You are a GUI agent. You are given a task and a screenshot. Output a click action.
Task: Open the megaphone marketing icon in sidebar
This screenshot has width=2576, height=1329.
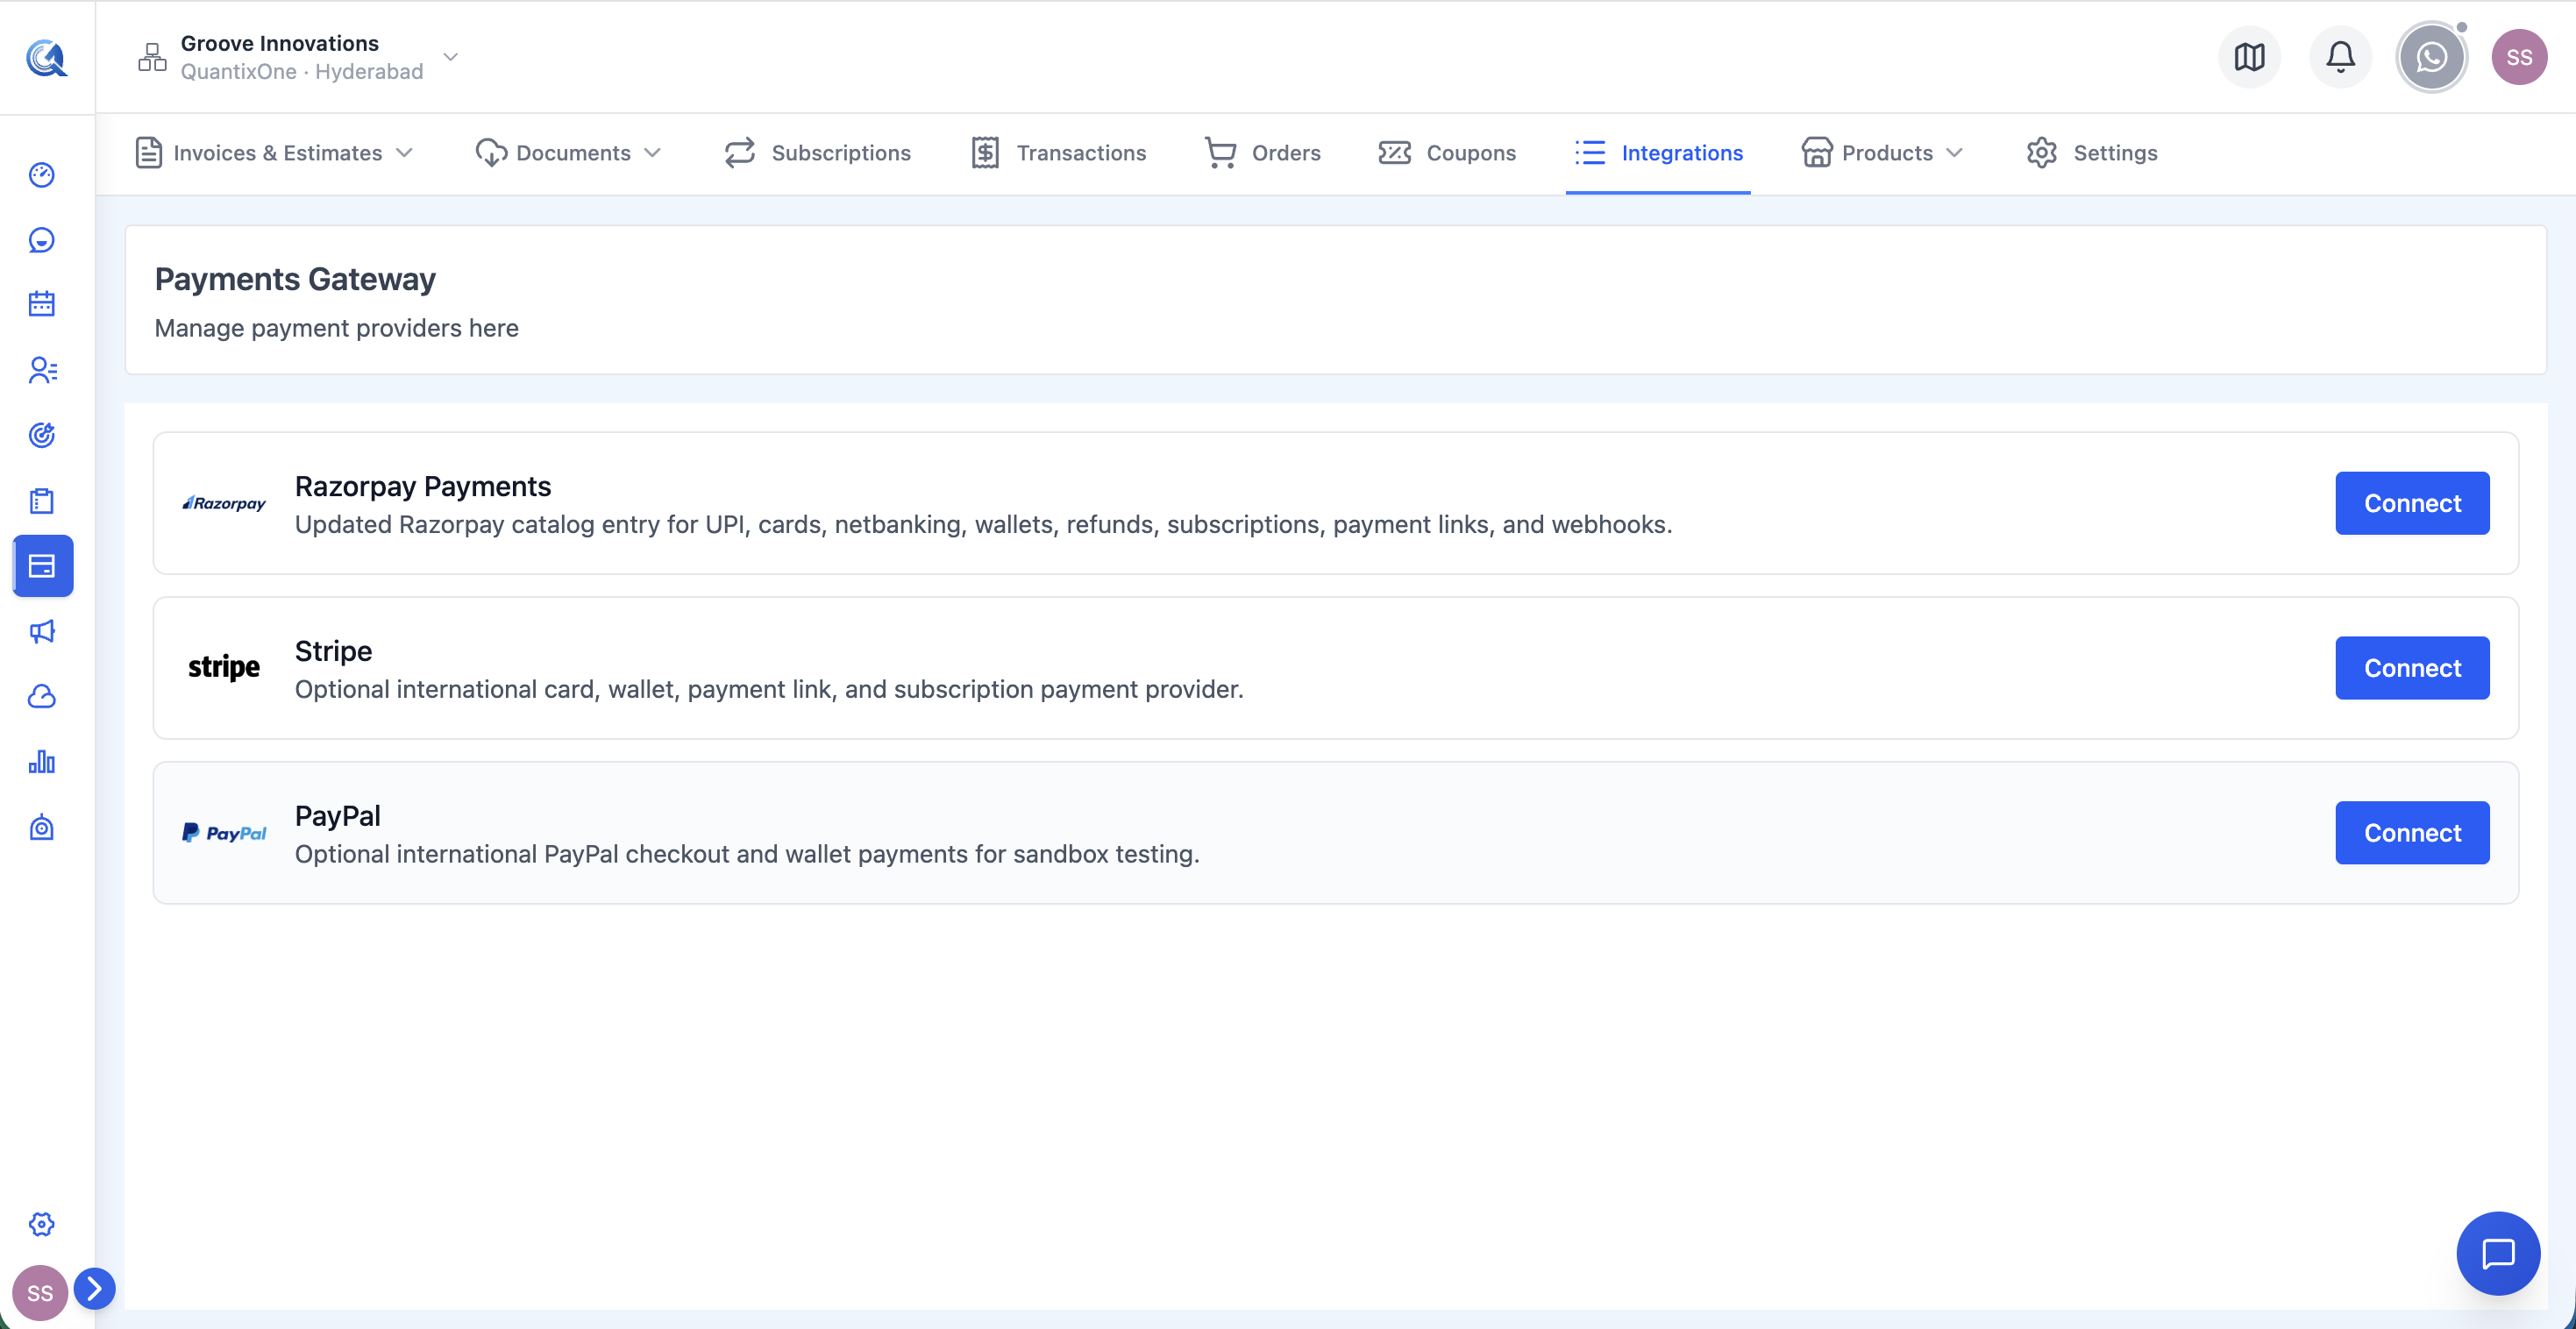42,631
